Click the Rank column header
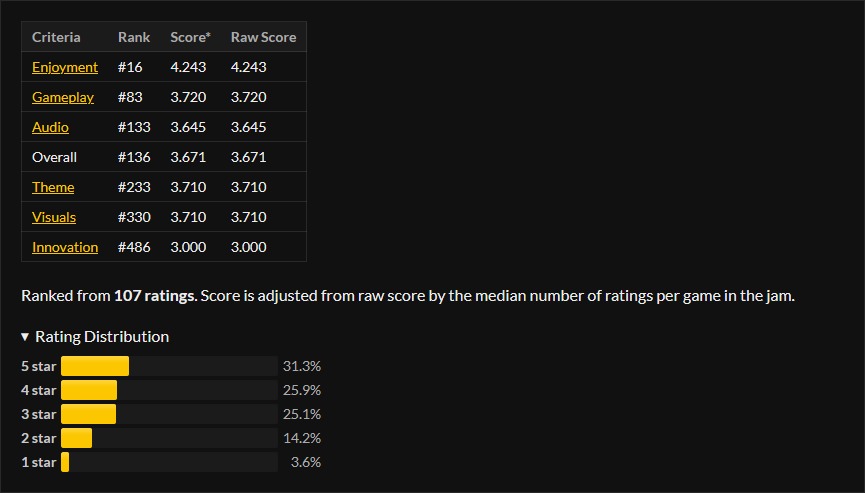 pos(134,37)
